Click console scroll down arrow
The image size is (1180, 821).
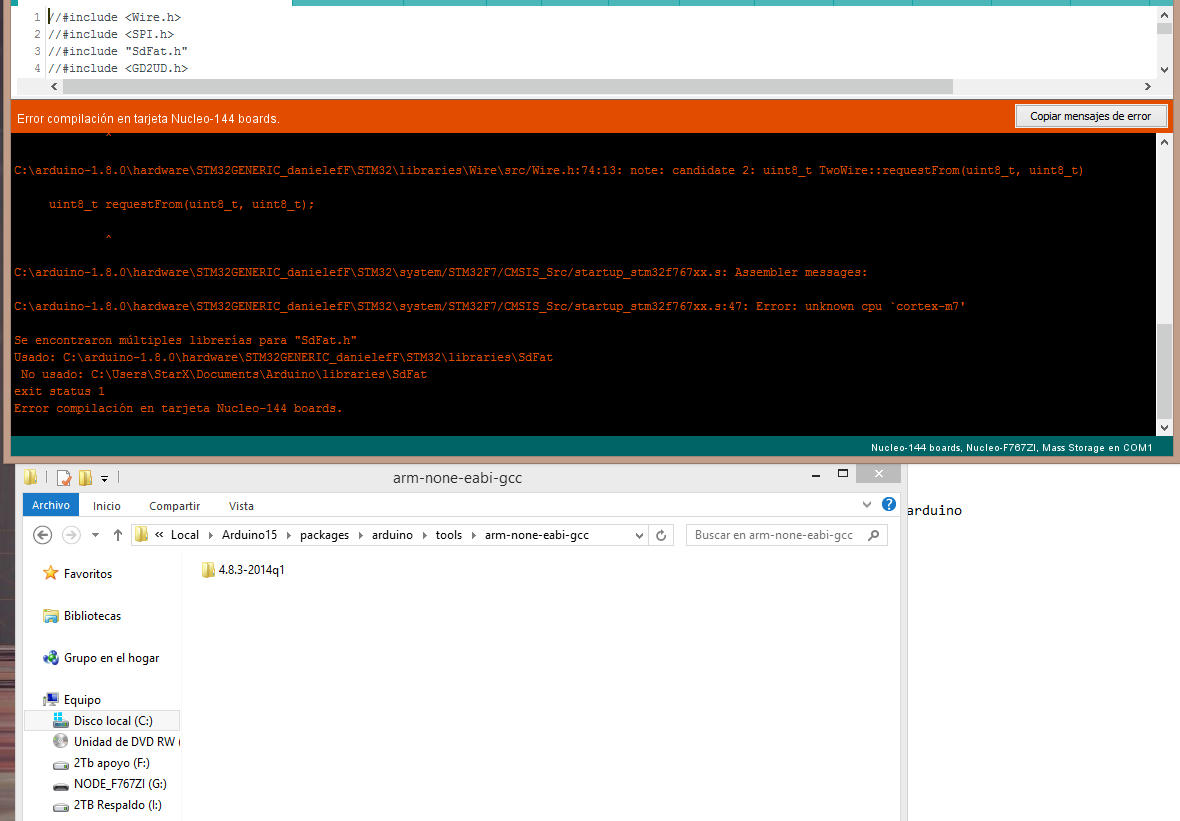coord(1164,427)
